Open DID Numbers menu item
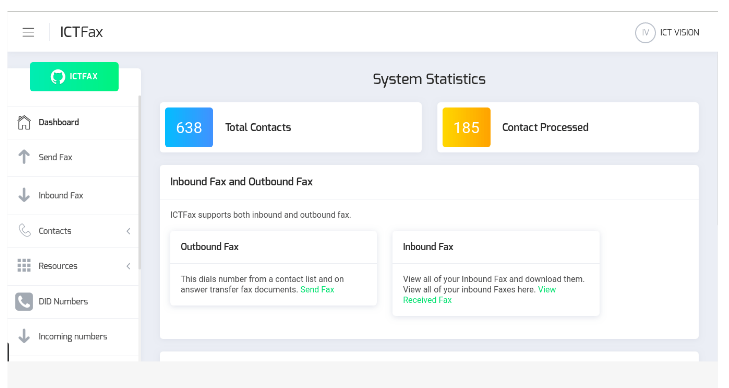The image size is (729, 388). [x=73, y=301]
